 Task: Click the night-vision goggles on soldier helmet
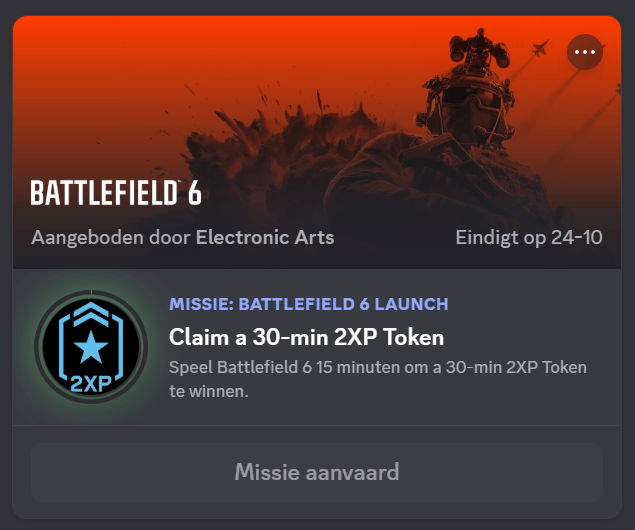[x=479, y=51]
